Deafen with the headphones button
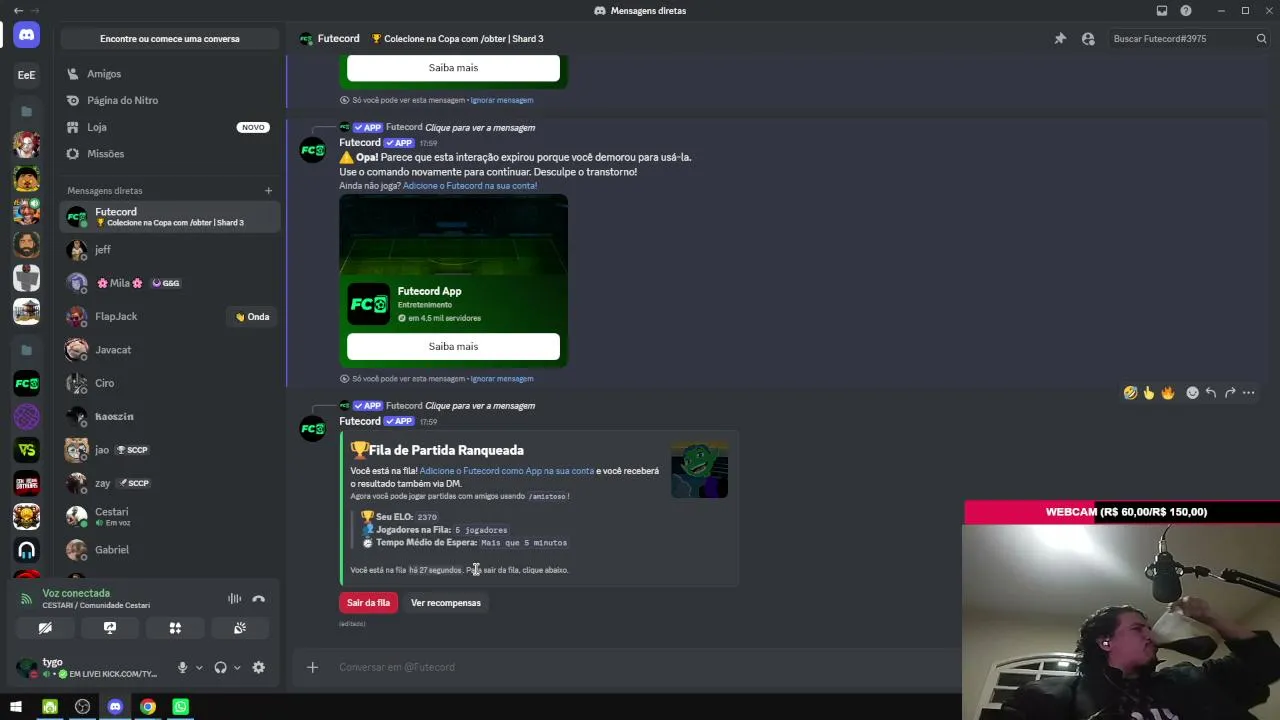 pyautogui.click(x=220, y=668)
